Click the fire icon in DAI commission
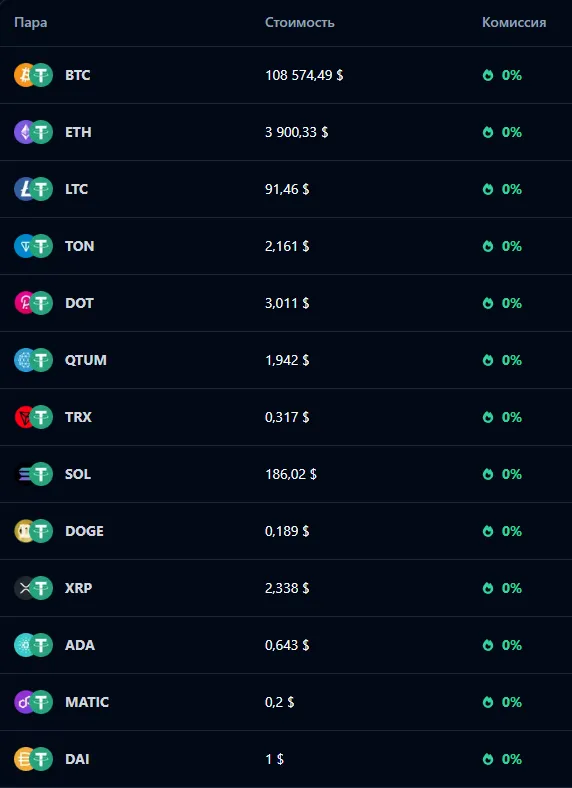This screenshot has height=788, width=572. pyautogui.click(x=488, y=759)
